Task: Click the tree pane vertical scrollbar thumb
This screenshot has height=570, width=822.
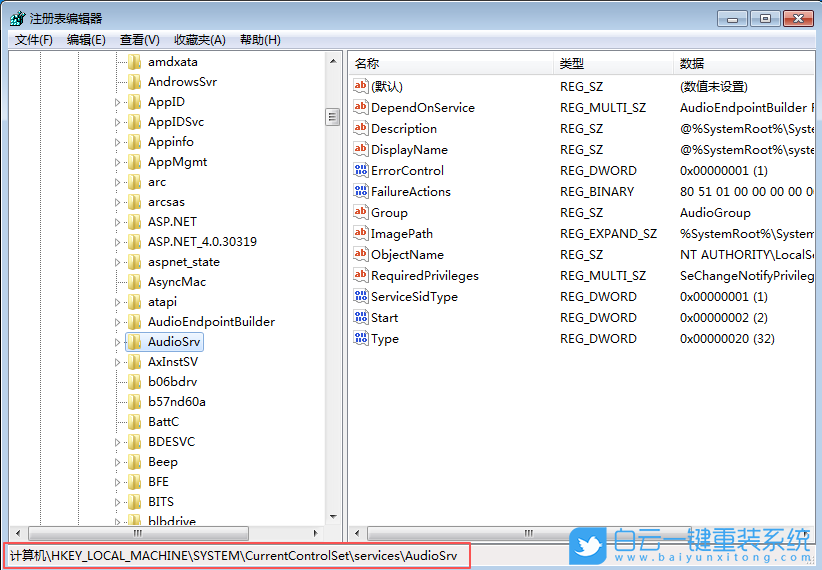Action: tap(332, 117)
